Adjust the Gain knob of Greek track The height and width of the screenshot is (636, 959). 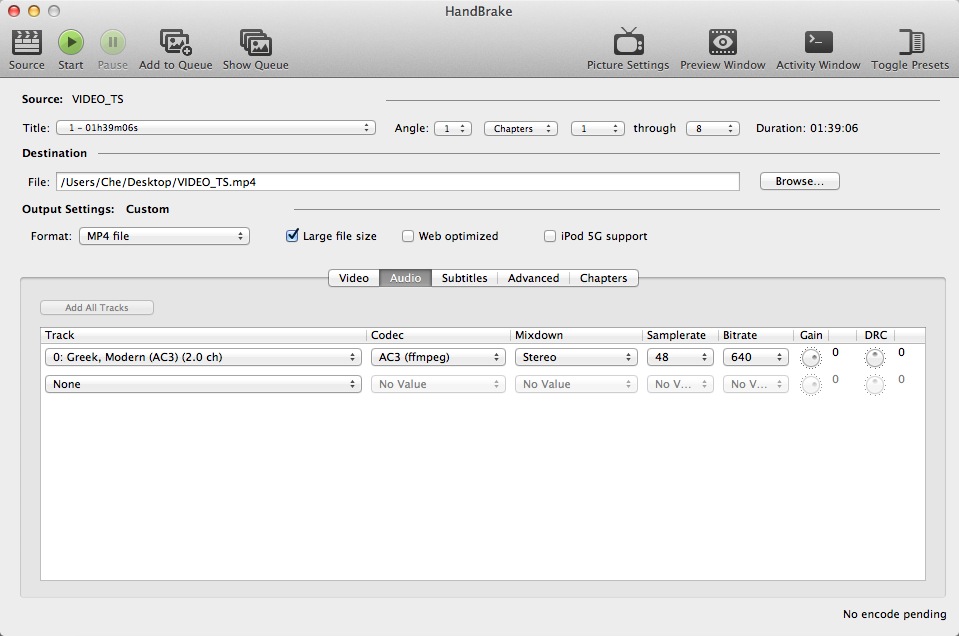pos(811,358)
